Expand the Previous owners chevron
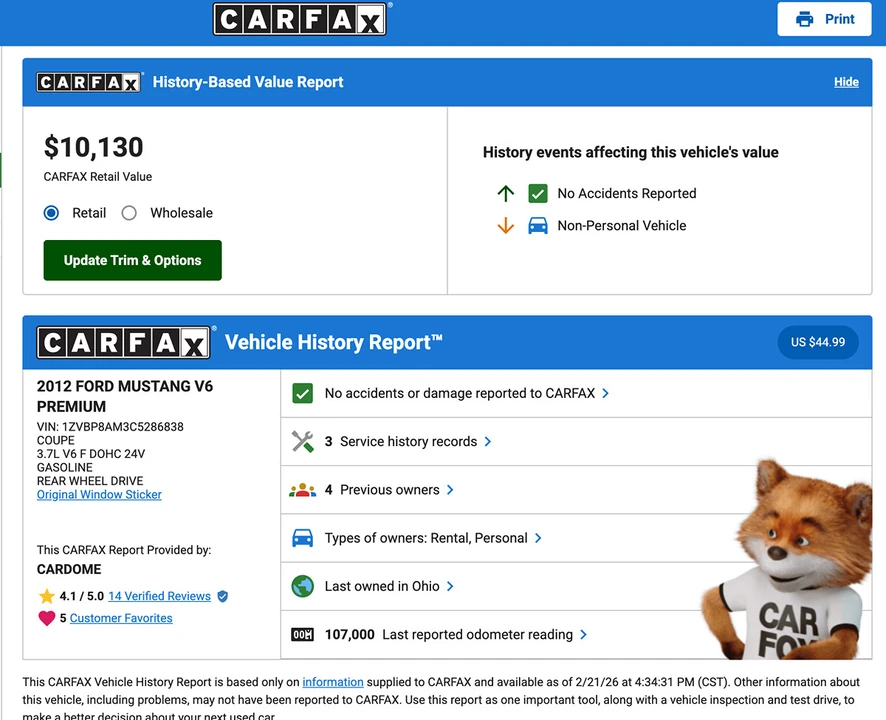This screenshot has height=720, width=886. pyautogui.click(x=450, y=490)
